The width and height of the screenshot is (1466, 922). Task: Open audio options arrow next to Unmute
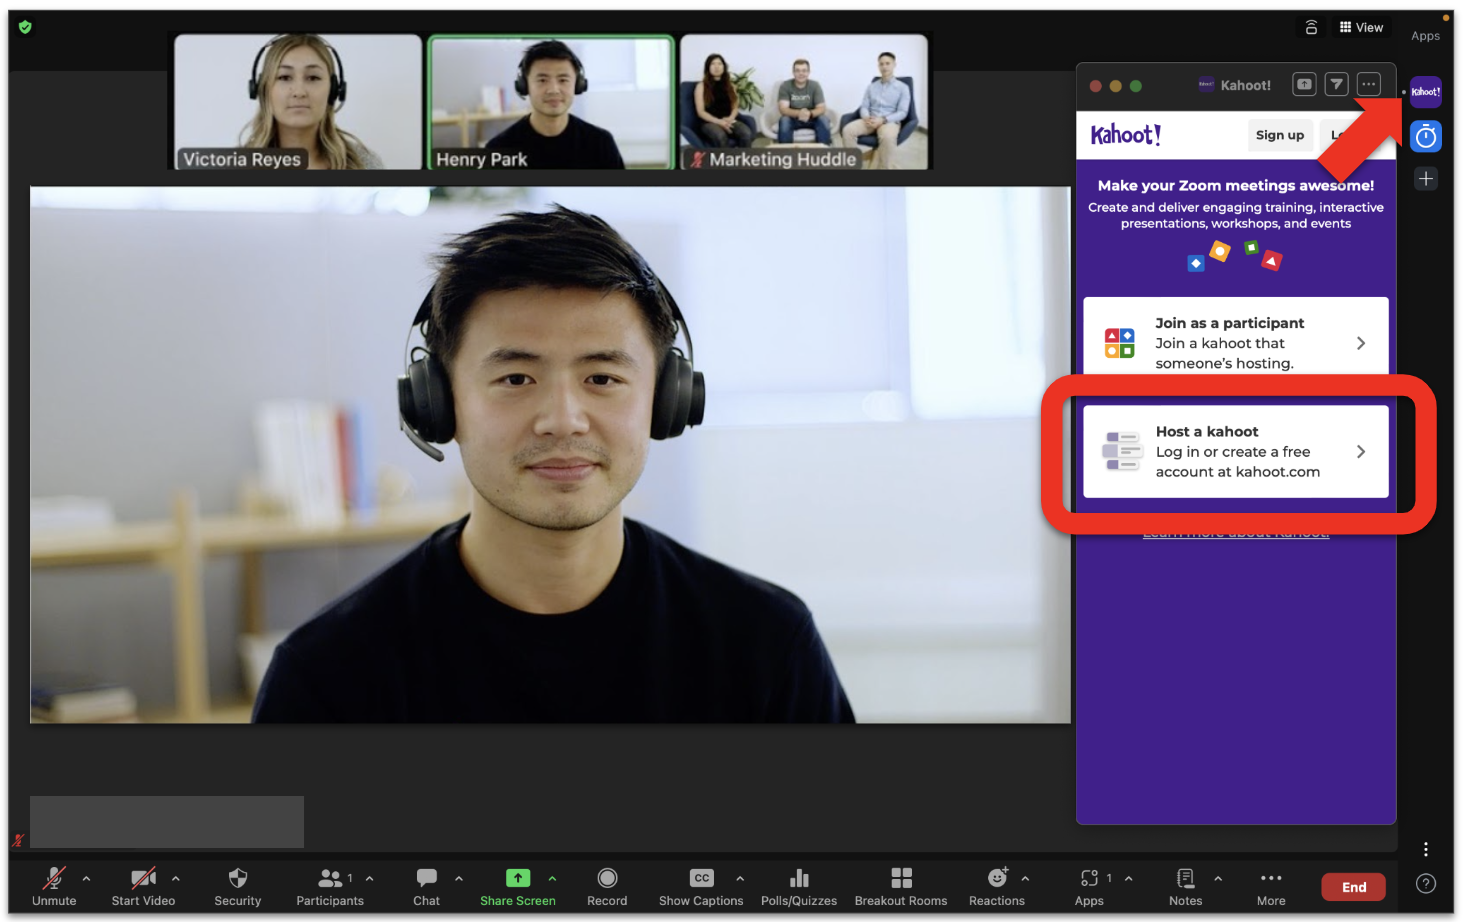tap(86, 878)
